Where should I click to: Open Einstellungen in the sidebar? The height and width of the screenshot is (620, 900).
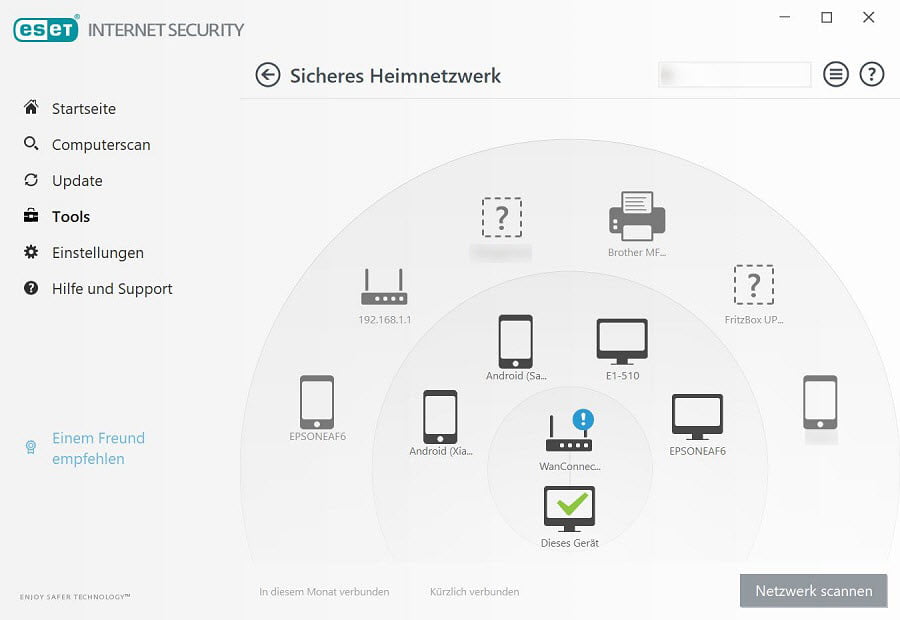[98, 253]
